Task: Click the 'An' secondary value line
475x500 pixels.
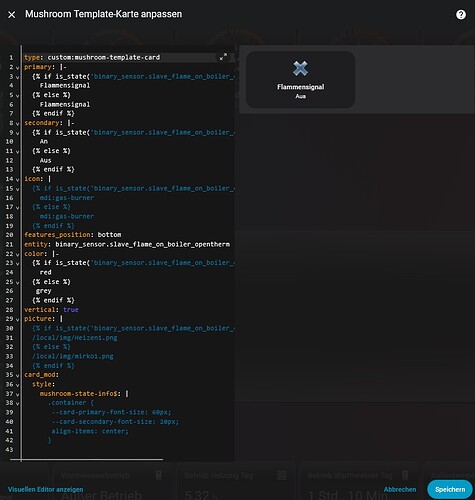Action: point(44,141)
